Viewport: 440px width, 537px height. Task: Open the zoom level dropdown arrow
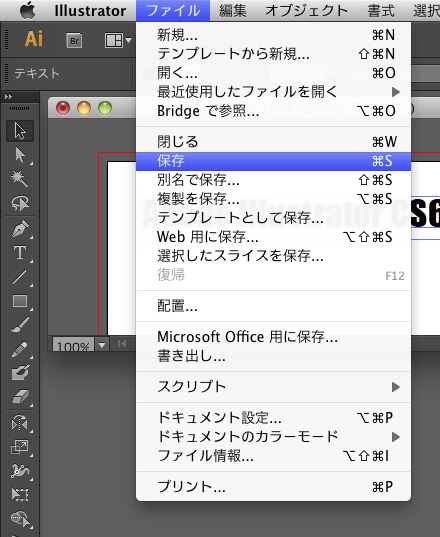pyautogui.click(x=102, y=345)
